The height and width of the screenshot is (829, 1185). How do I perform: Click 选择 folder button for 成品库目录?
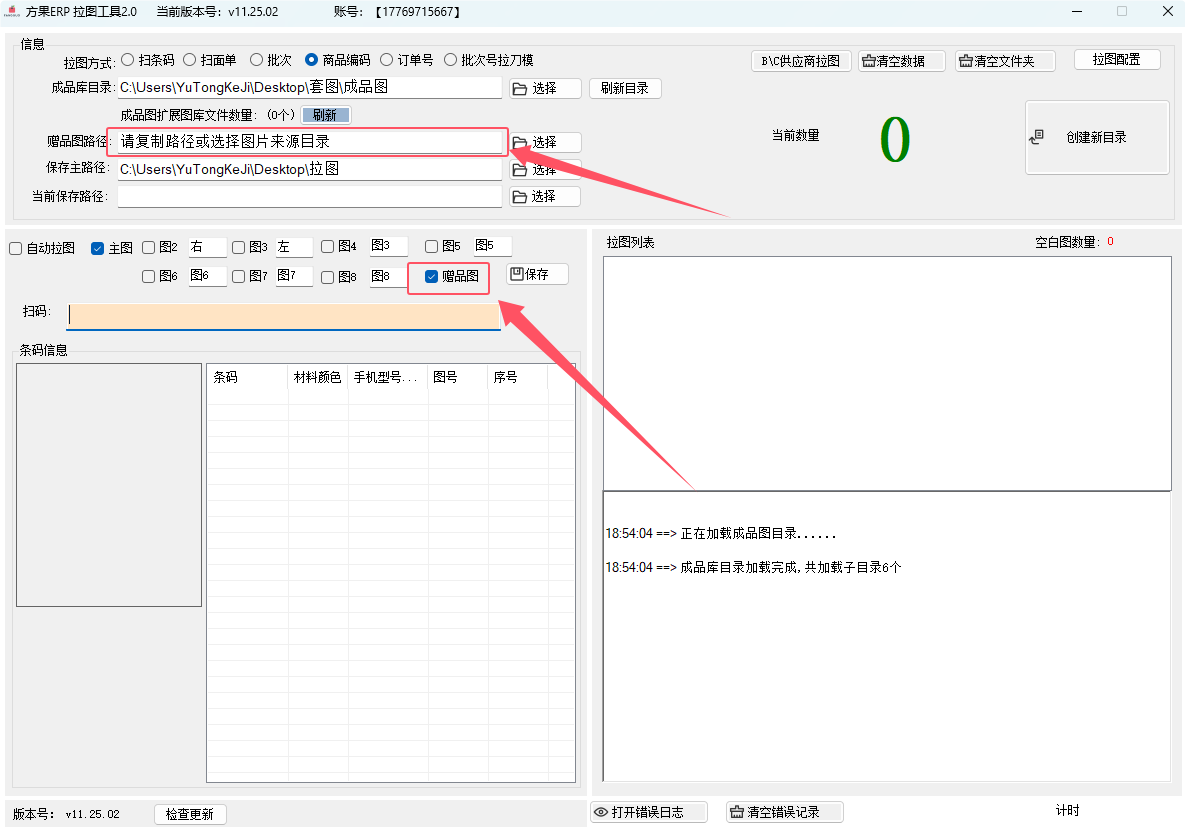pyautogui.click(x=545, y=88)
